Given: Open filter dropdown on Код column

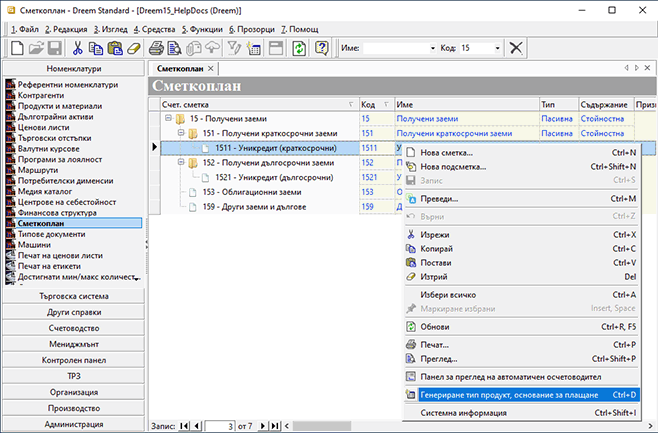Looking at the screenshot, I should tap(386, 104).
